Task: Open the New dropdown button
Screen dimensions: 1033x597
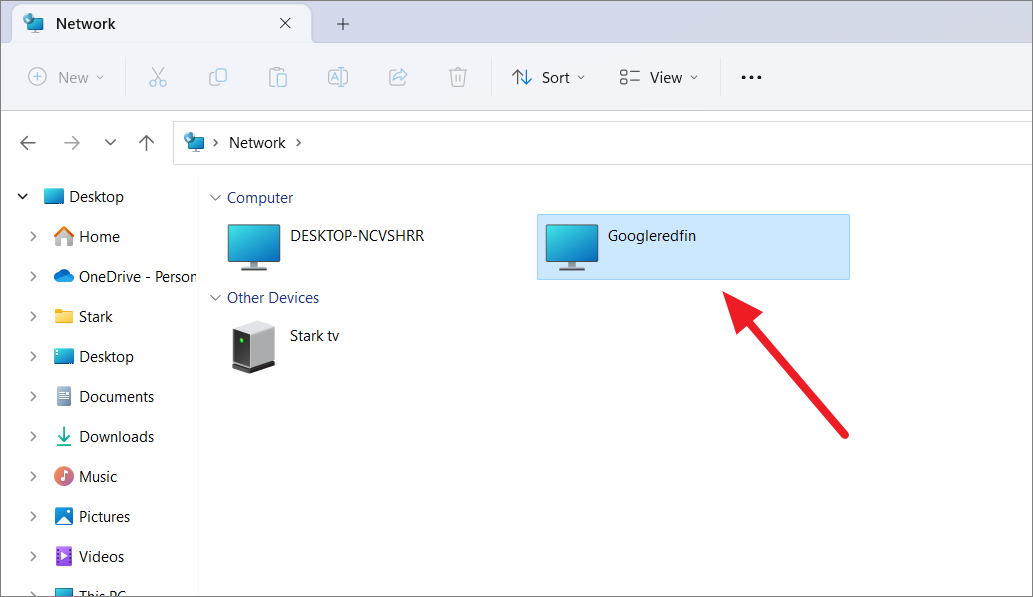Action: point(66,77)
